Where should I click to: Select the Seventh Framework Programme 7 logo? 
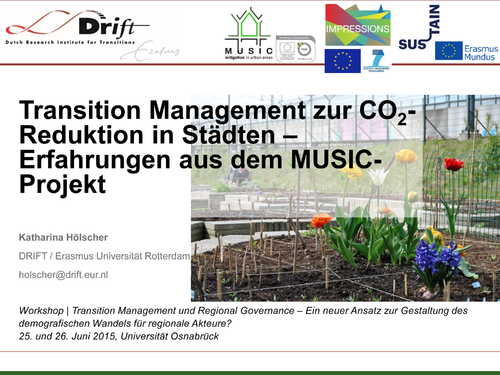pos(377,60)
